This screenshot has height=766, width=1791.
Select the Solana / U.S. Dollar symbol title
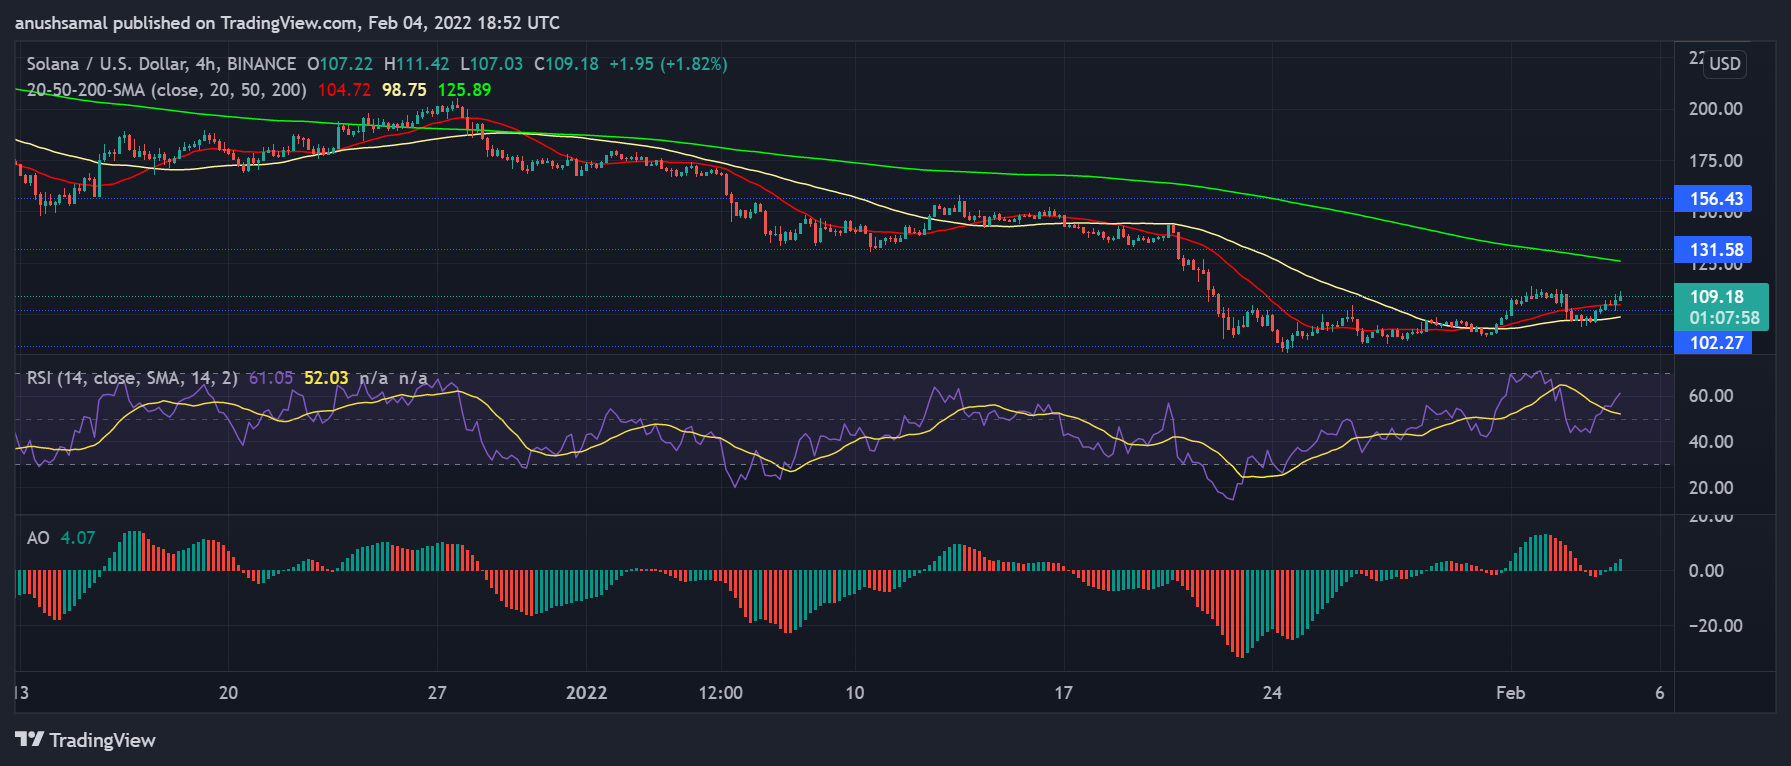108,64
